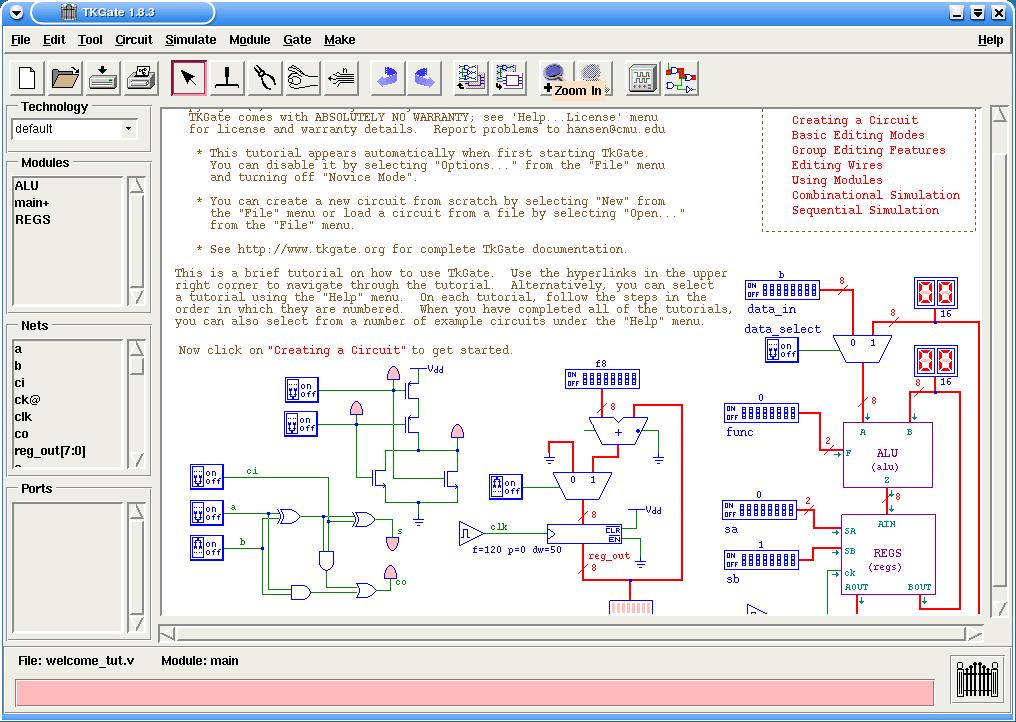
Task: Open the Gate menu
Action: (x=297, y=40)
